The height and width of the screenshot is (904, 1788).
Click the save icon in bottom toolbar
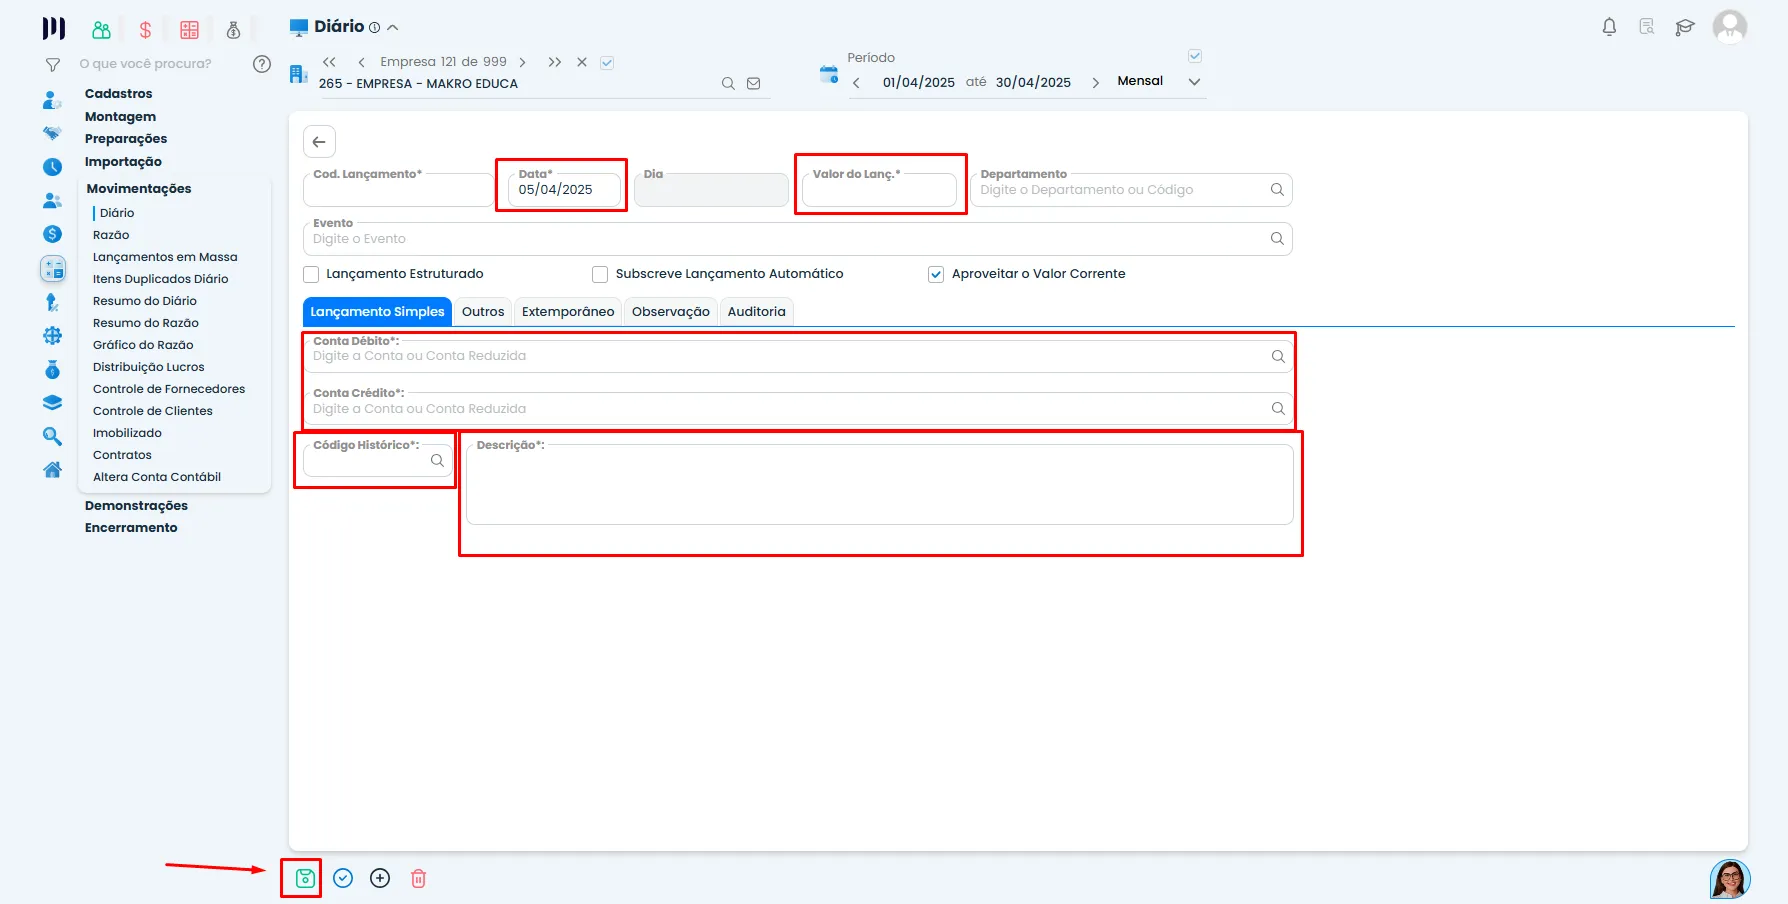pyautogui.click(x=305, y=878)
